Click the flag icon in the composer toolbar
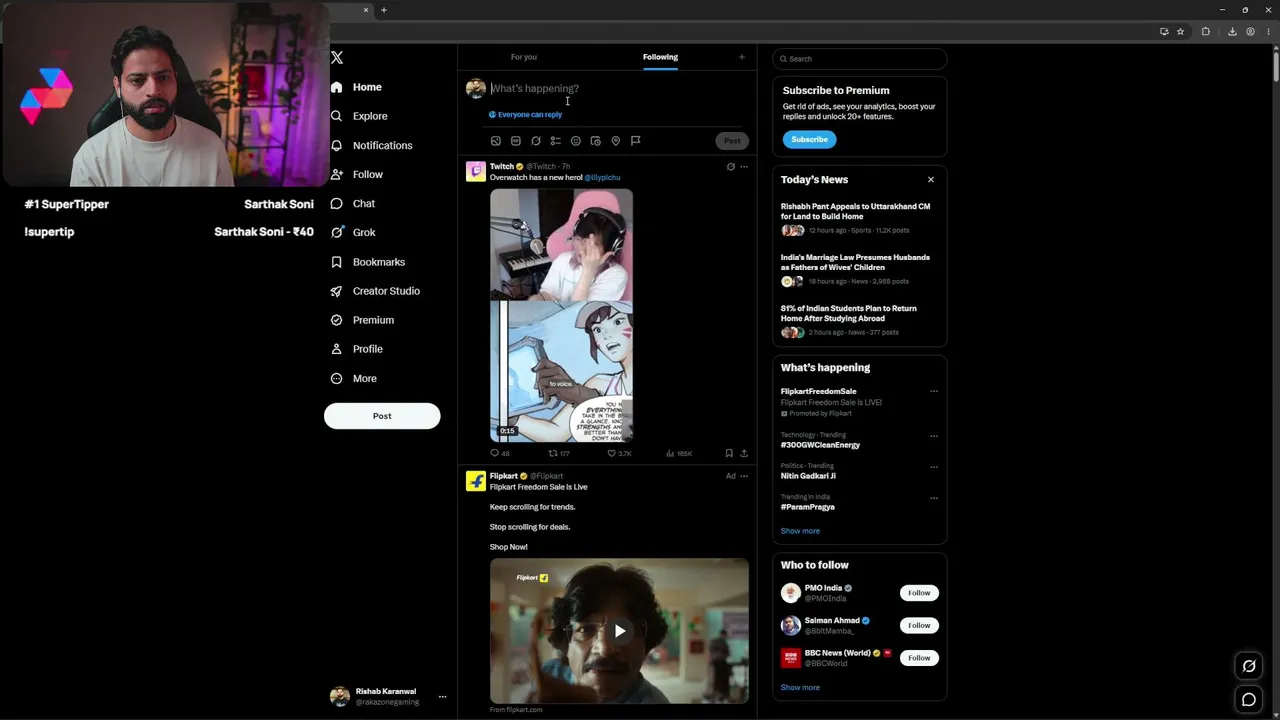The width and height of the screenshot is (1280, 720). tap(635, 141)
